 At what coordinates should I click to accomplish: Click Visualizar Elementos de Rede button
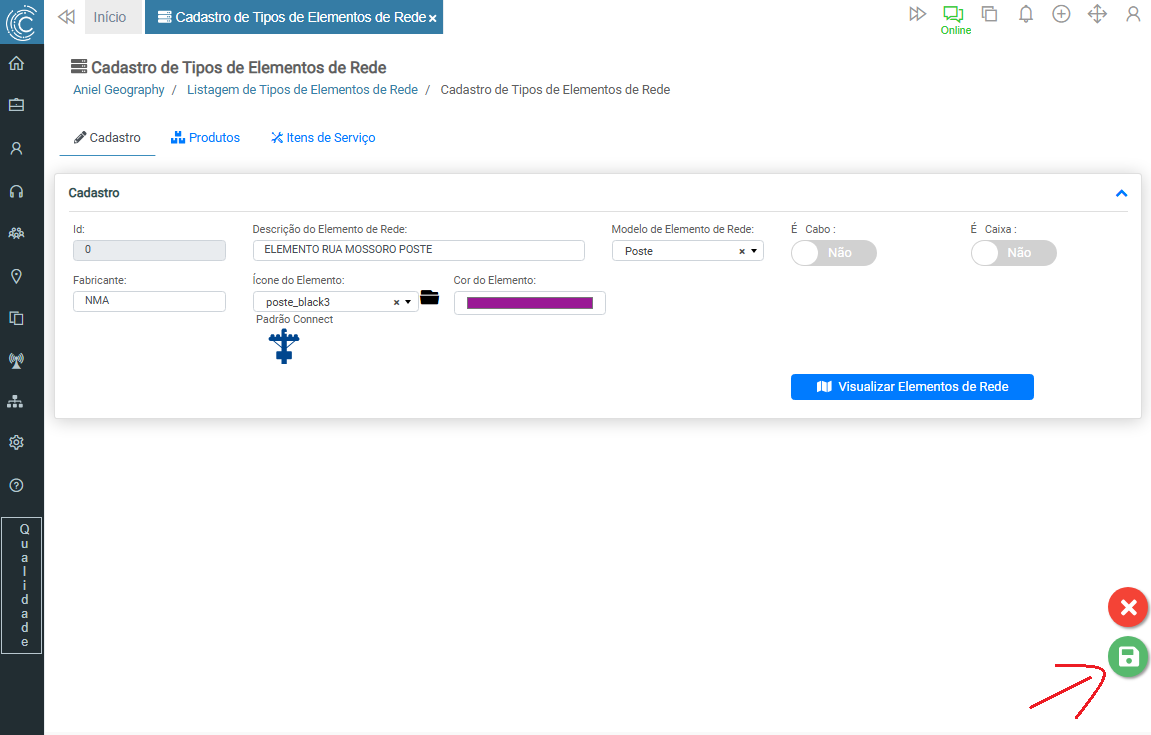911,387
